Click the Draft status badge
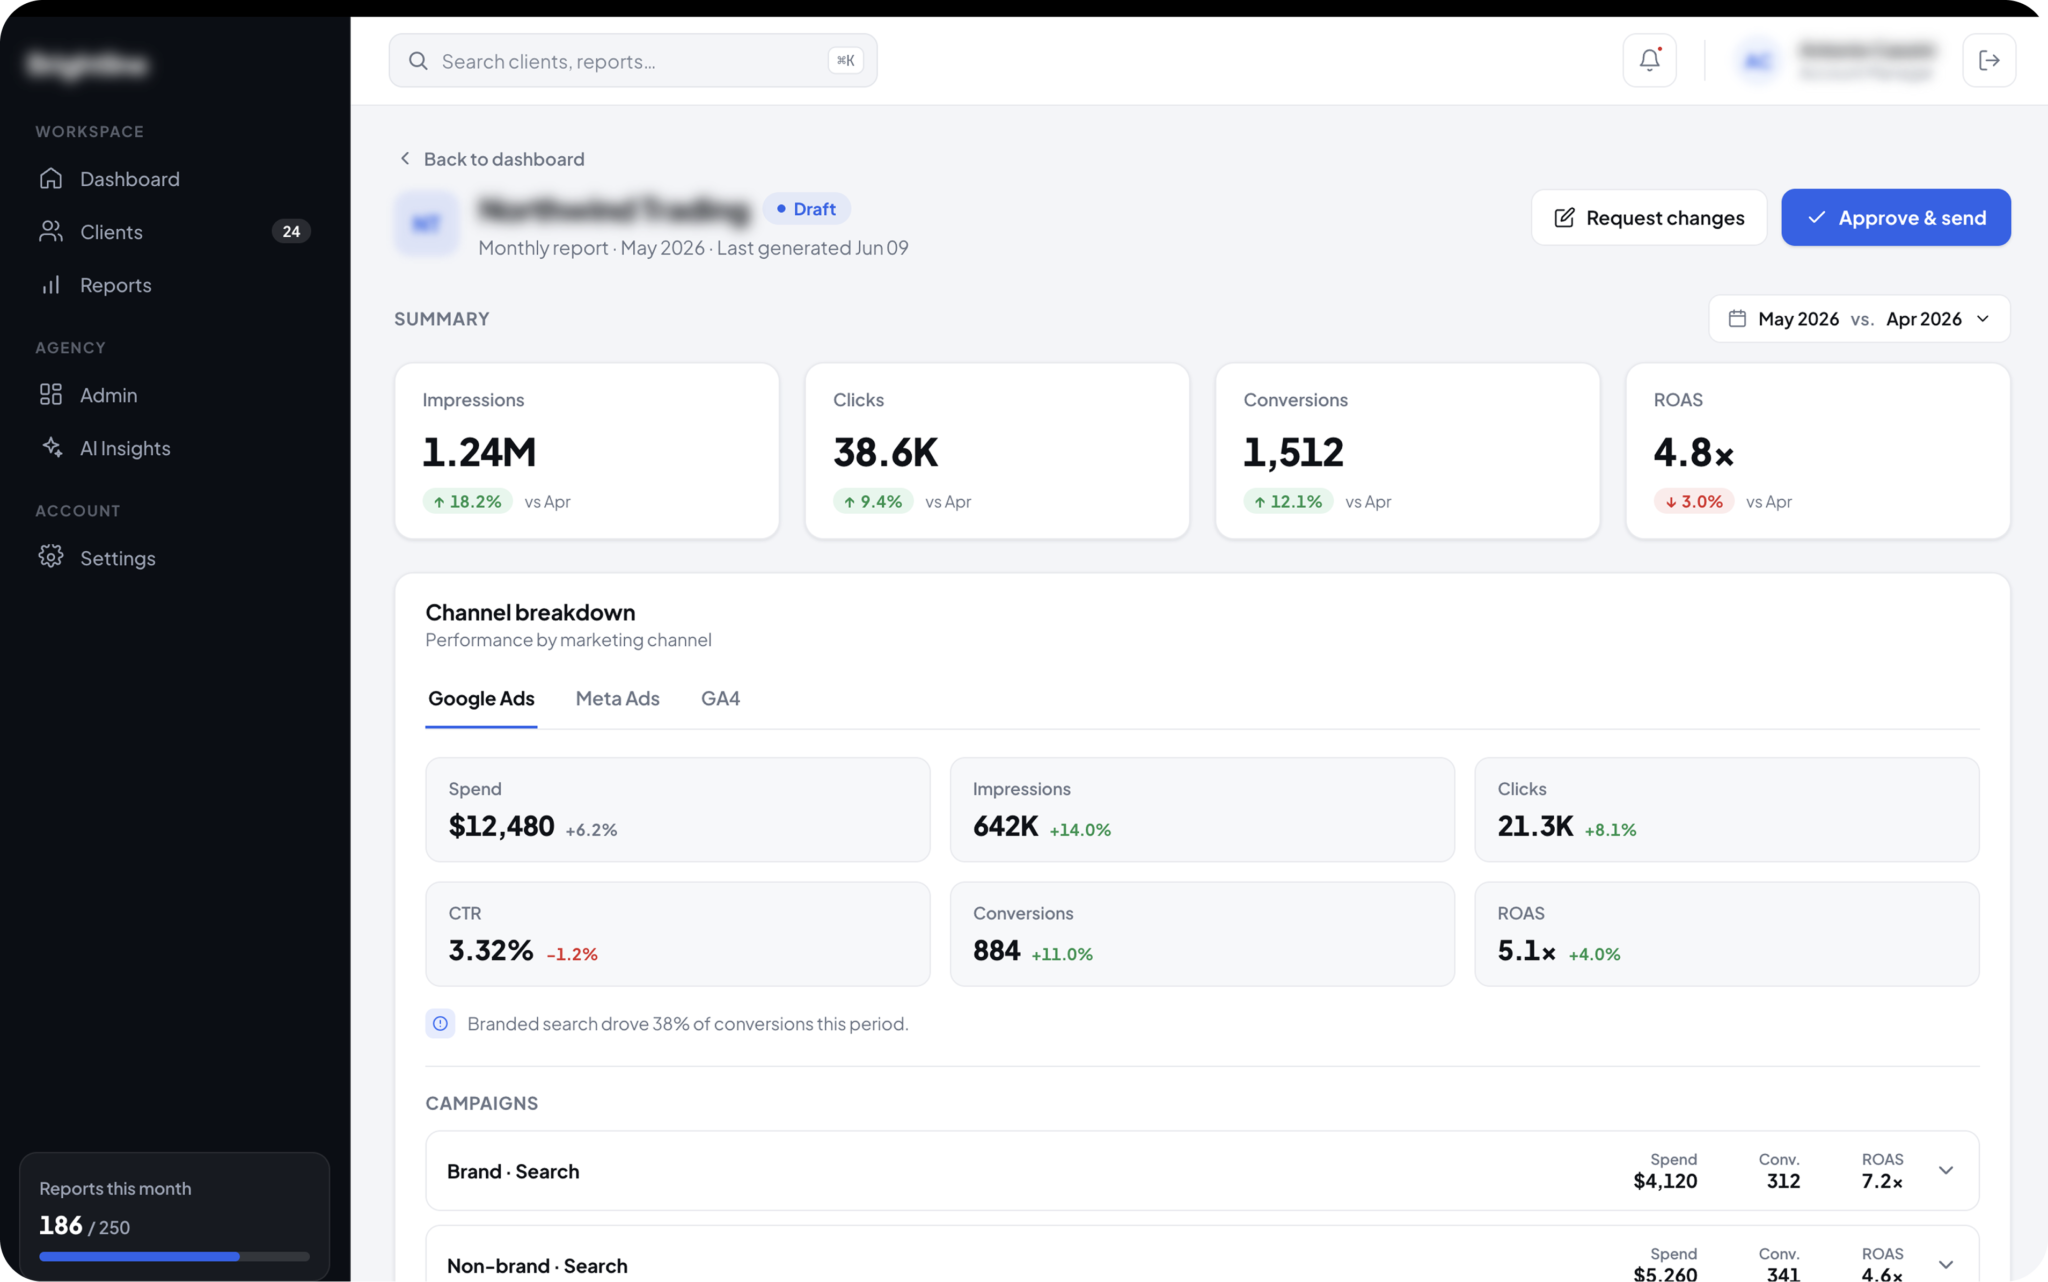 coord(806,208)
